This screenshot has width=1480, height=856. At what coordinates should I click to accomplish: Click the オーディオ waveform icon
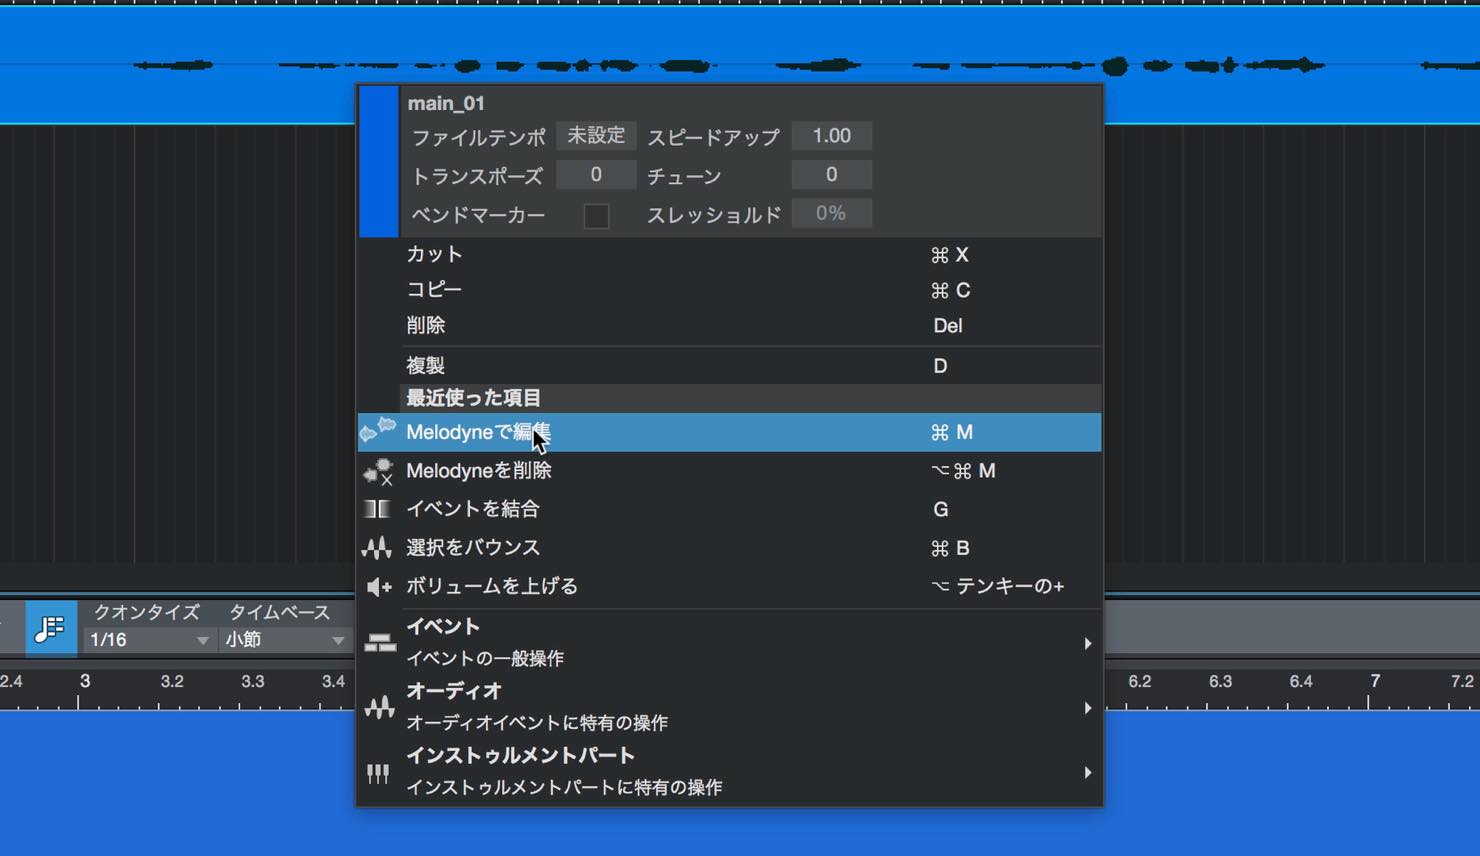(x=380, y=708)
